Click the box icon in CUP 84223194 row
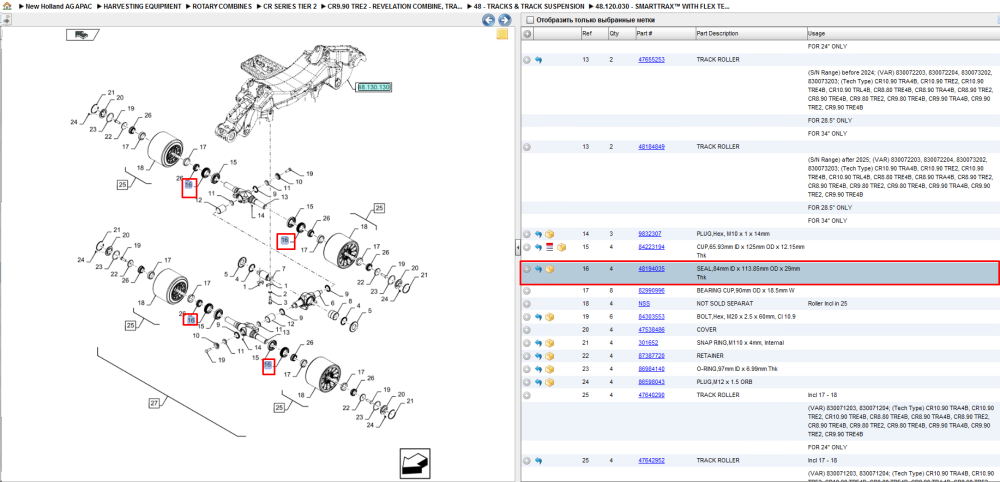This screenshot has height=482, width=1000. click(x=561, y=247)
